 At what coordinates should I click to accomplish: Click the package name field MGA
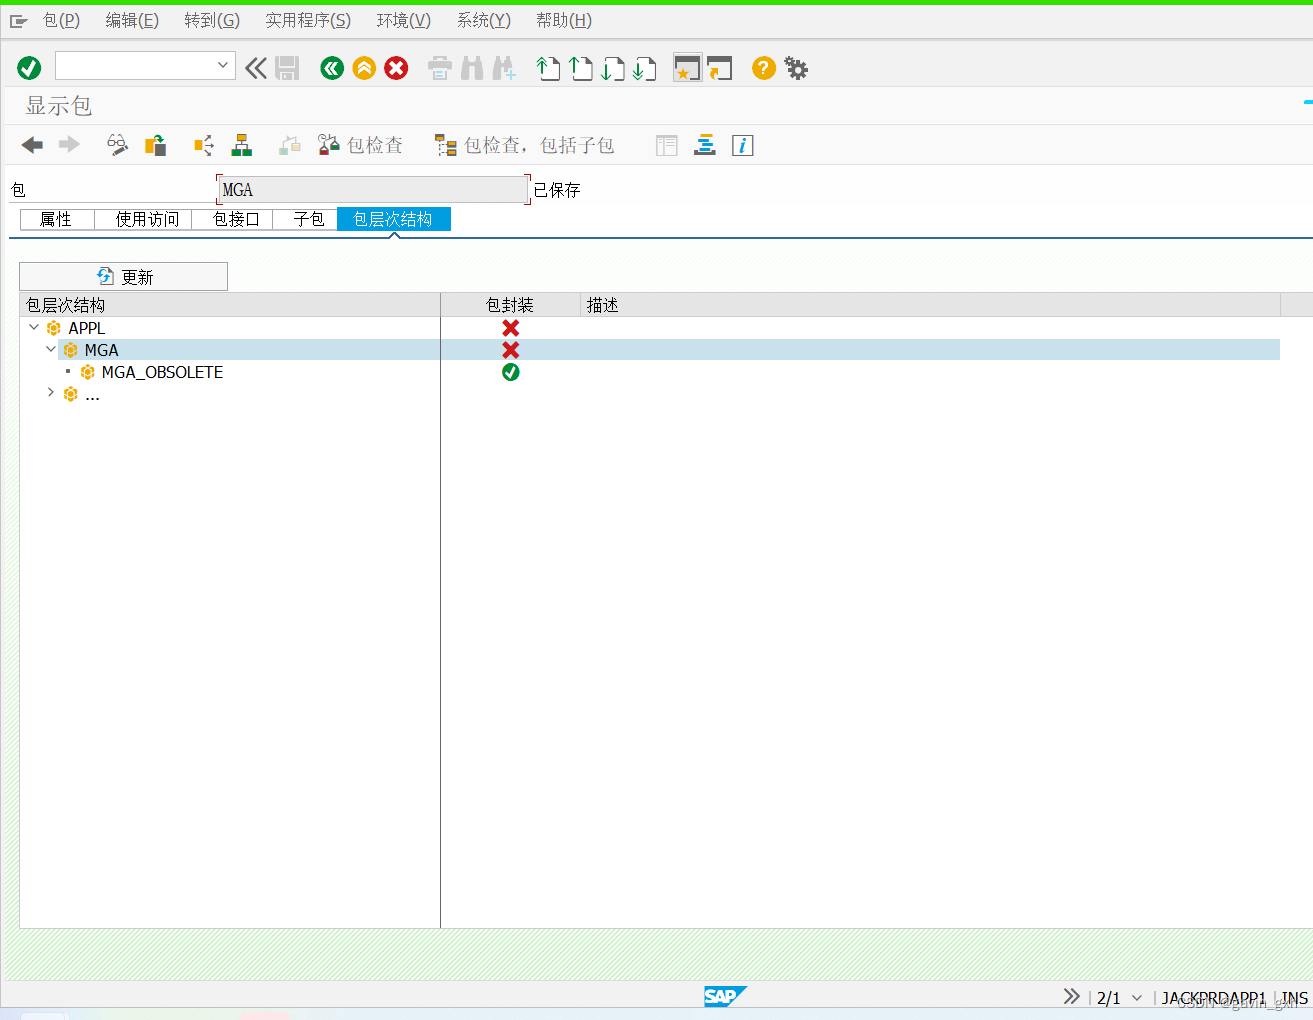coord(373,190)
